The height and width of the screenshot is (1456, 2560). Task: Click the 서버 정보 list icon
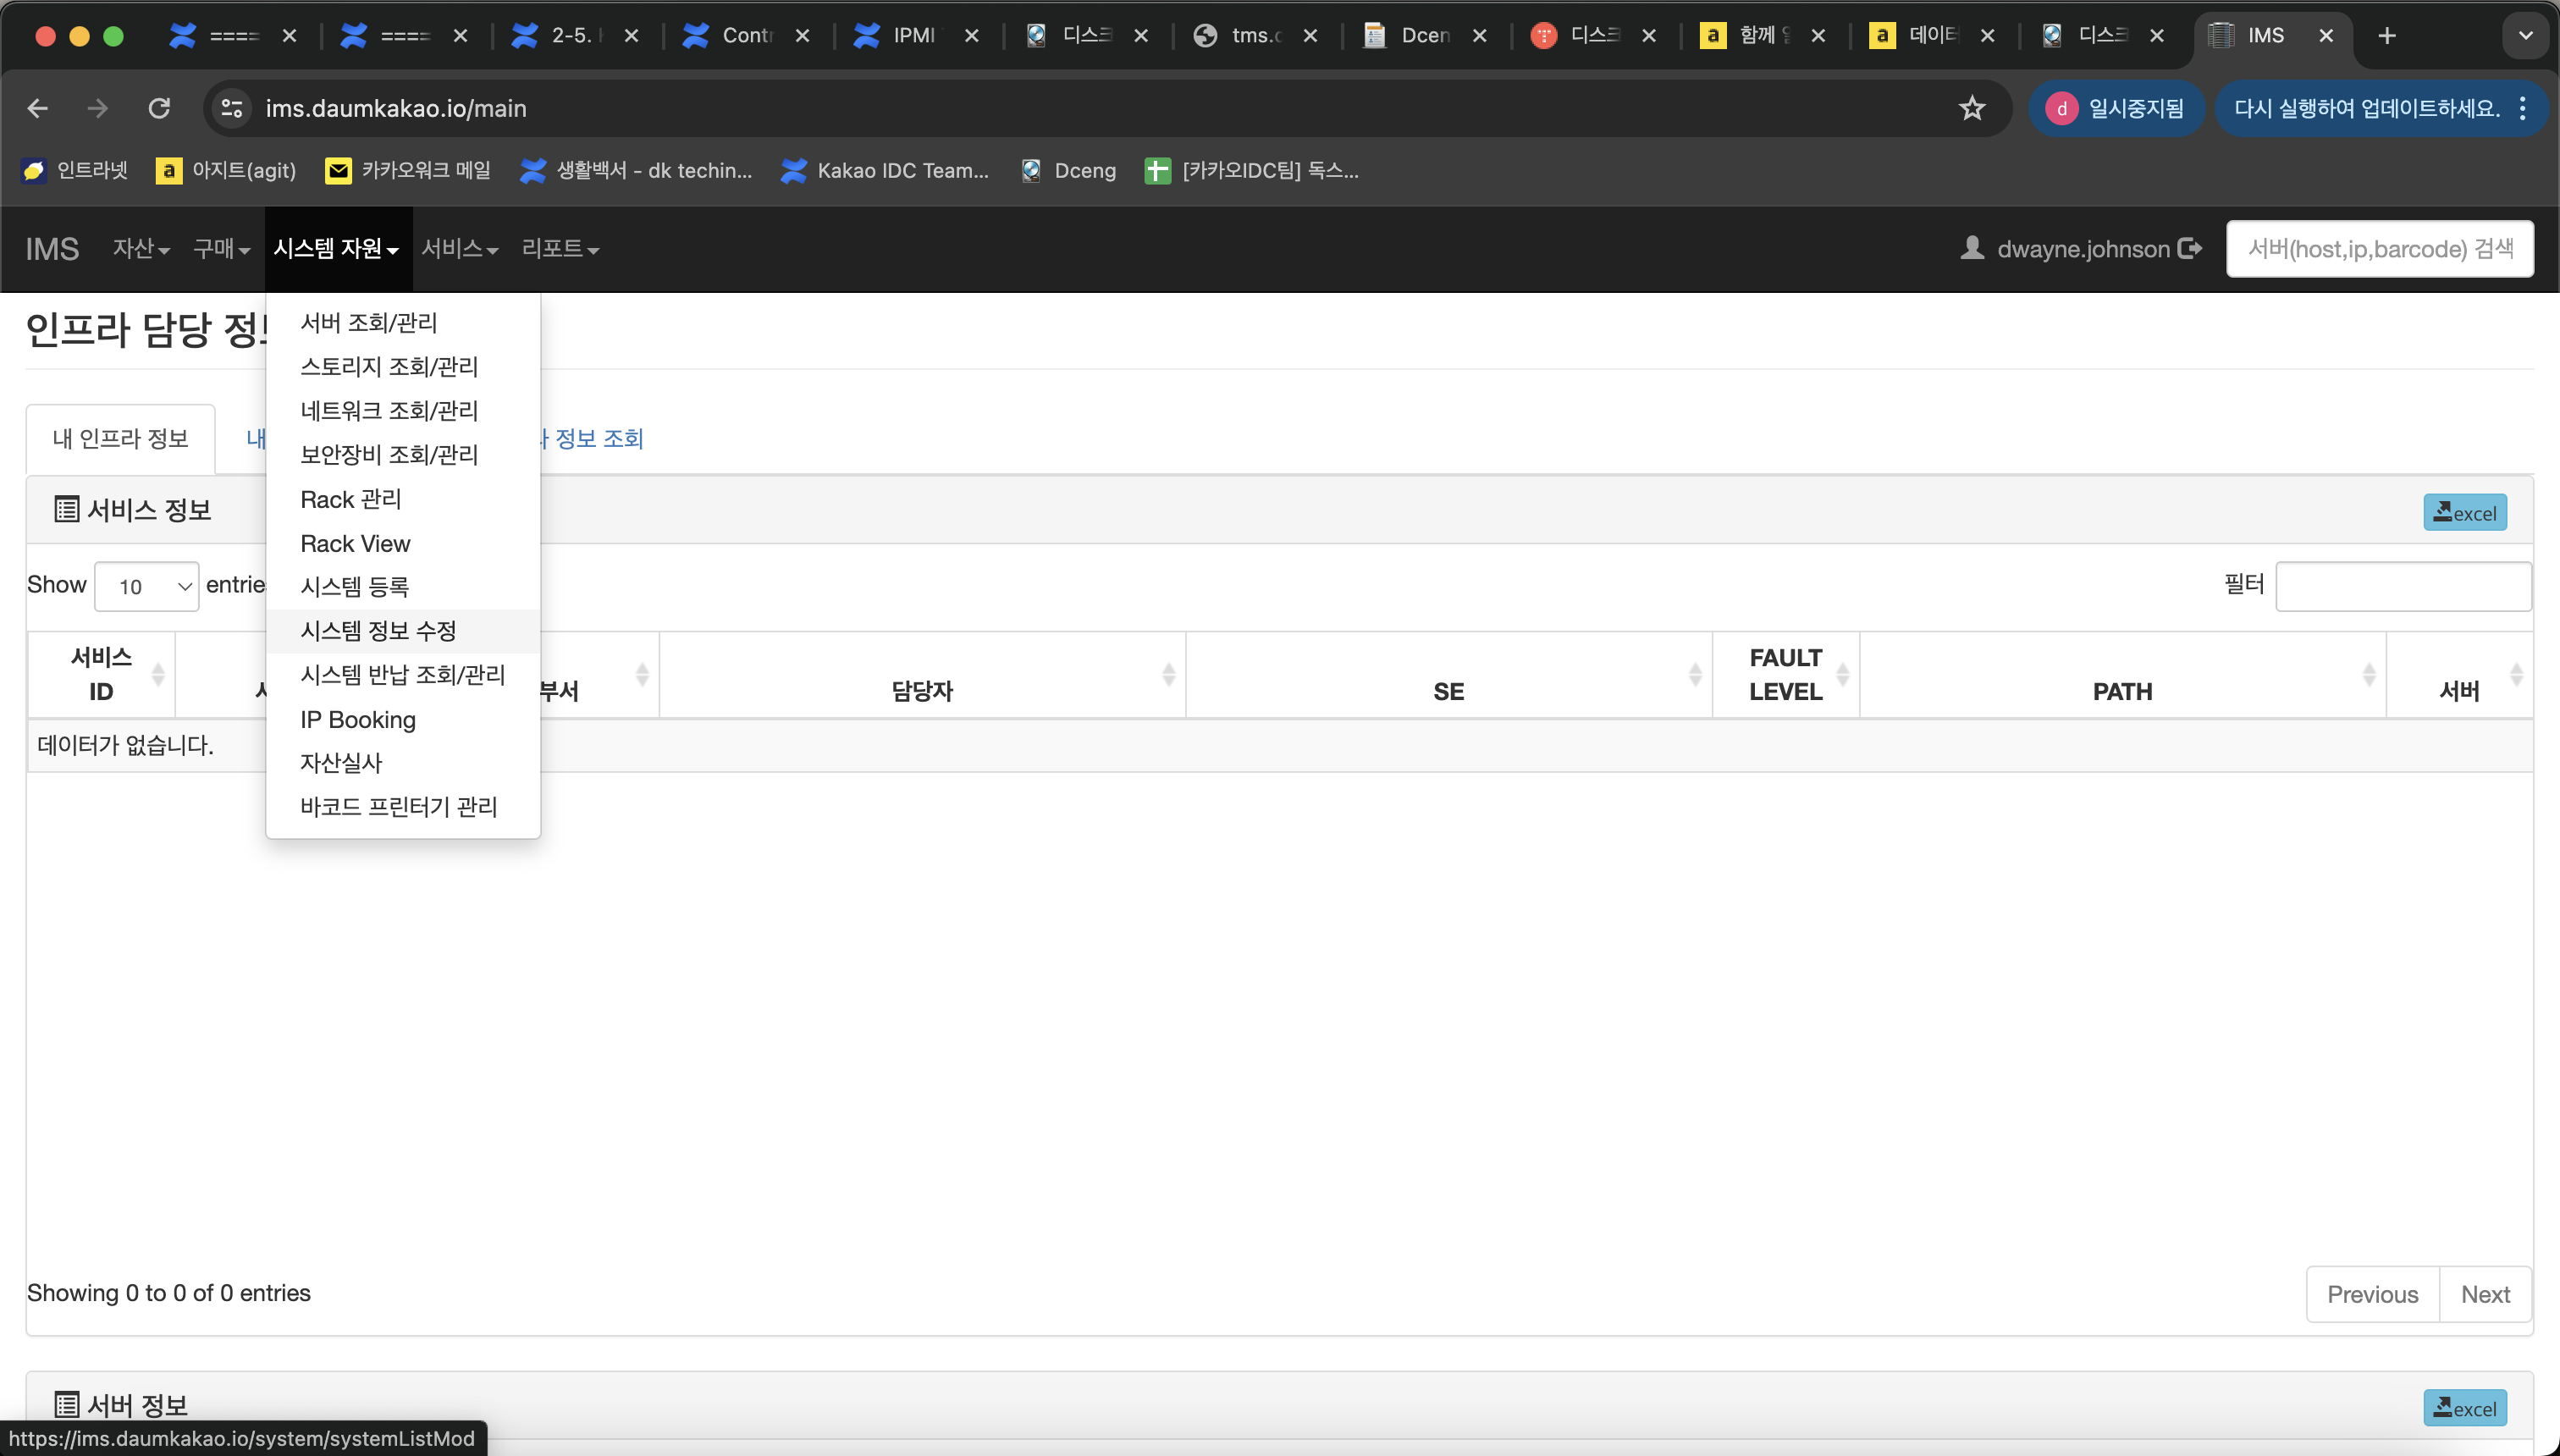pos(67,1405)
